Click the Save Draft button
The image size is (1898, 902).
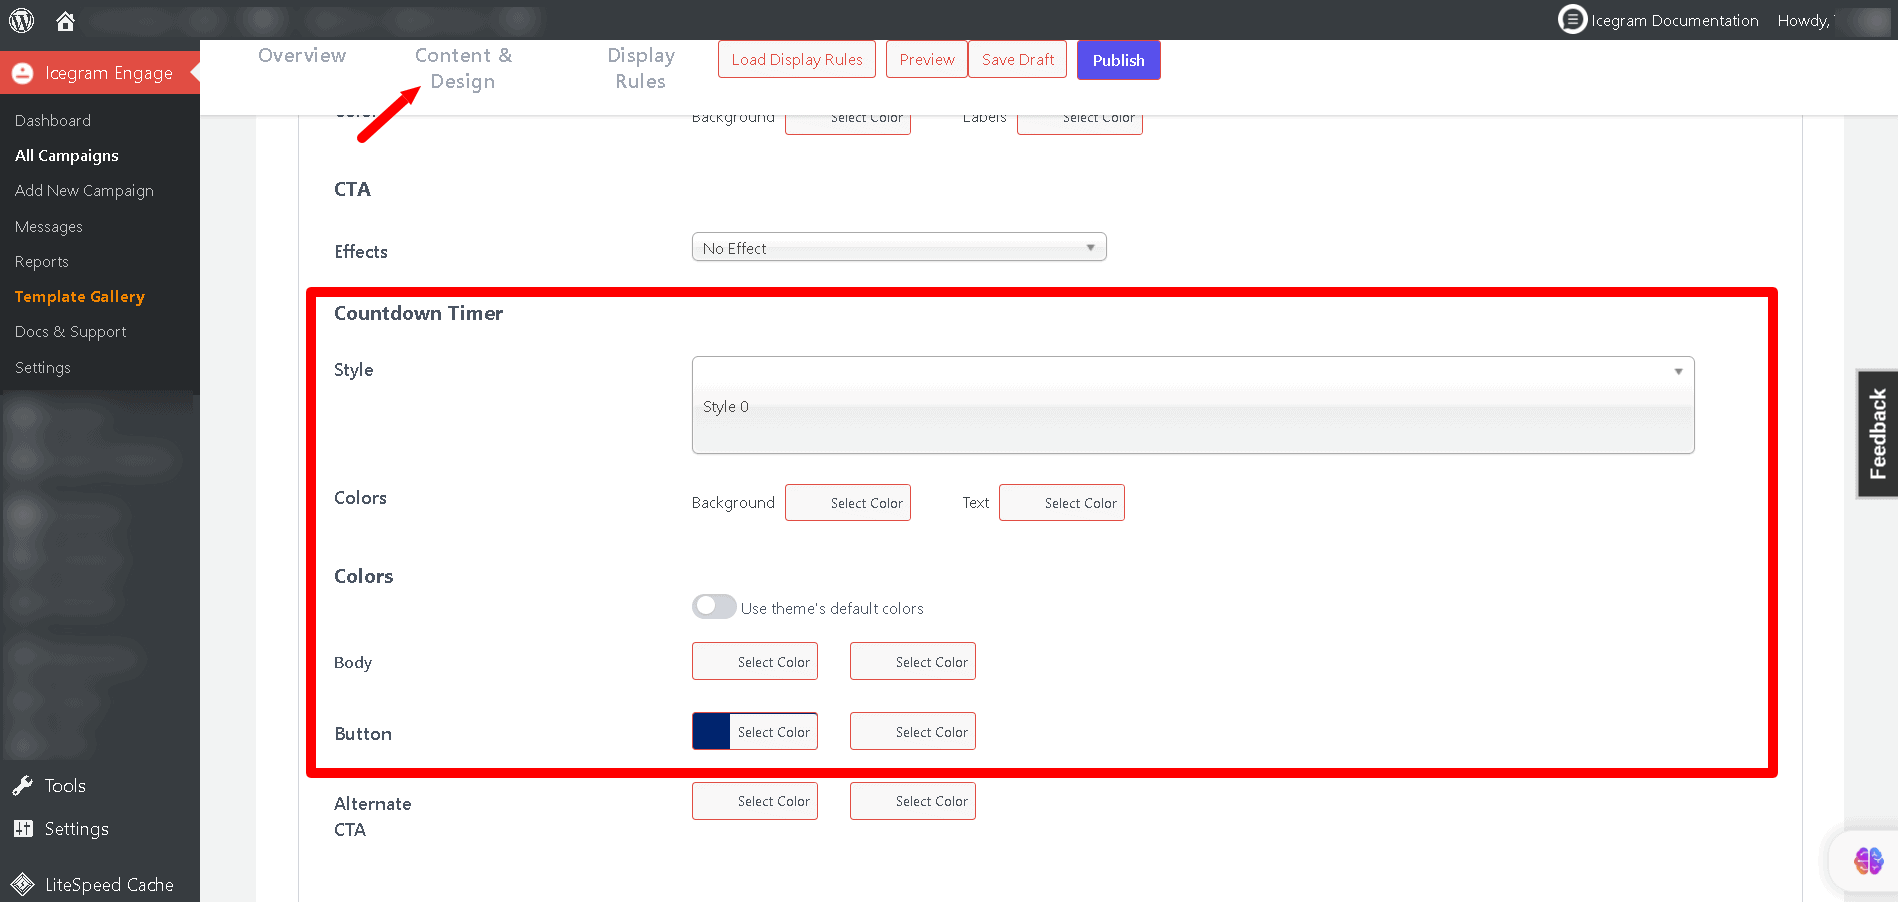click(1018, 59)
